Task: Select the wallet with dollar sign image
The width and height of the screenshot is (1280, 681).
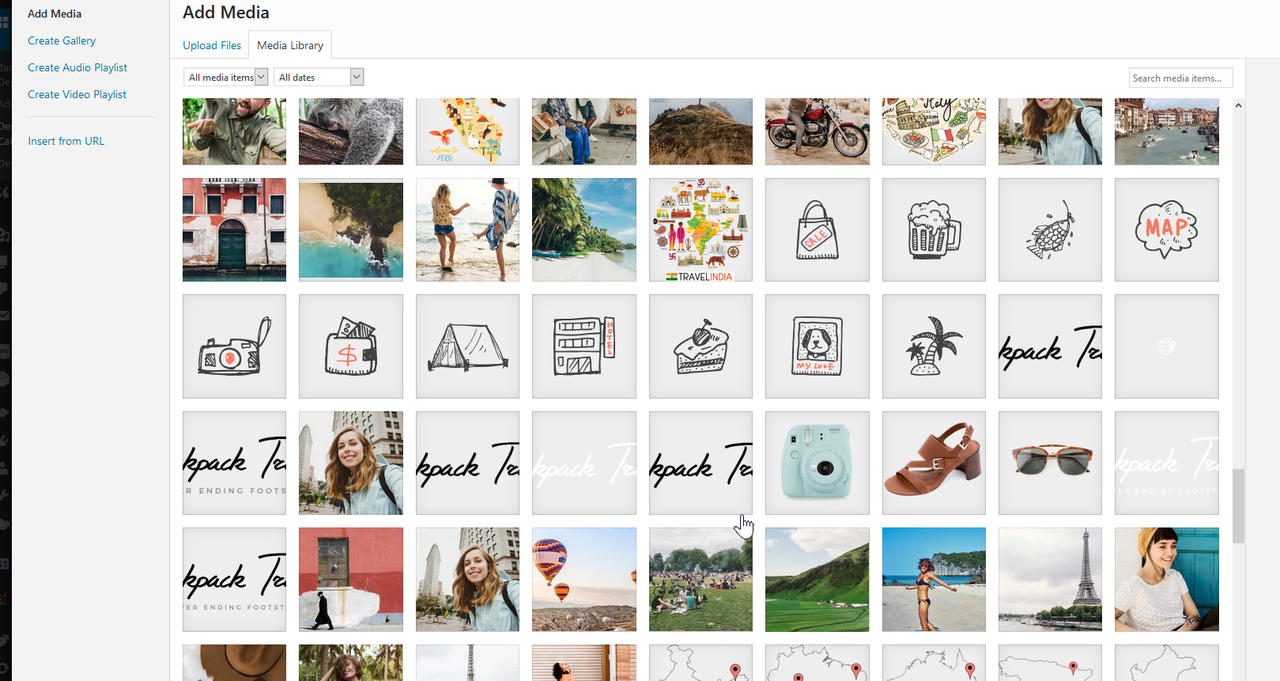Action: click(x=351, y=346)
